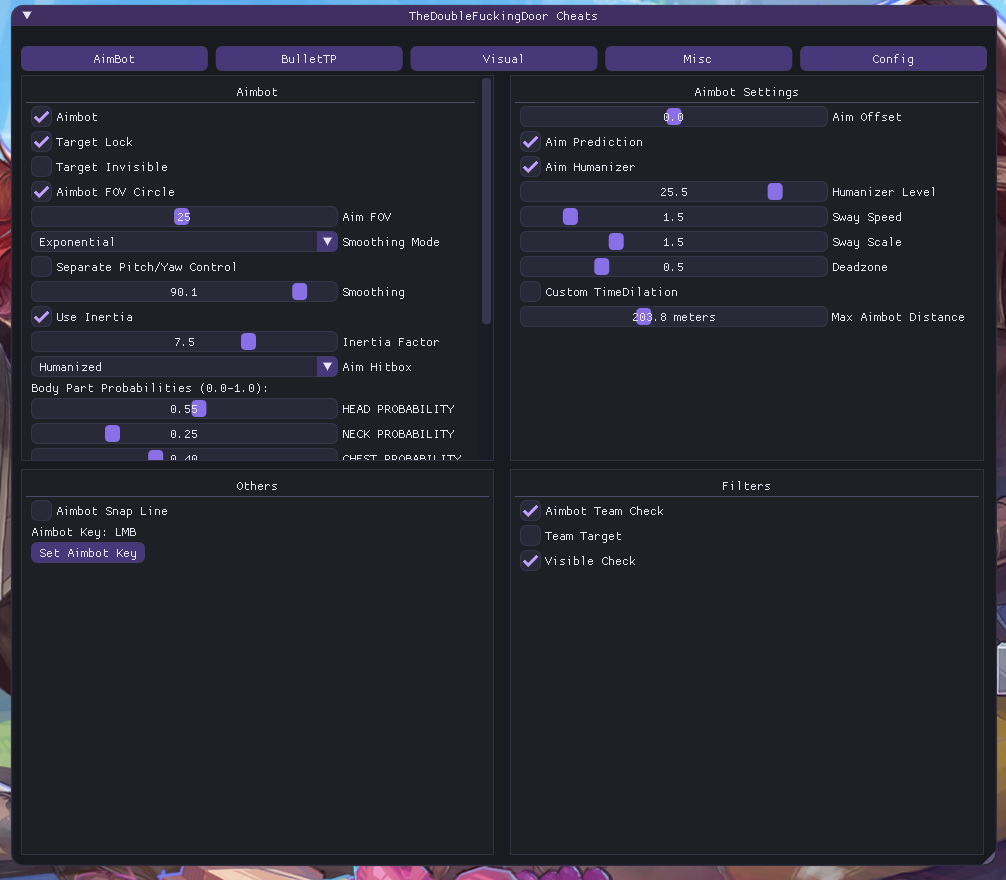Screen dimensions: 1006x880
Task: Click the Humanizer Level slider
Action: 775,192
